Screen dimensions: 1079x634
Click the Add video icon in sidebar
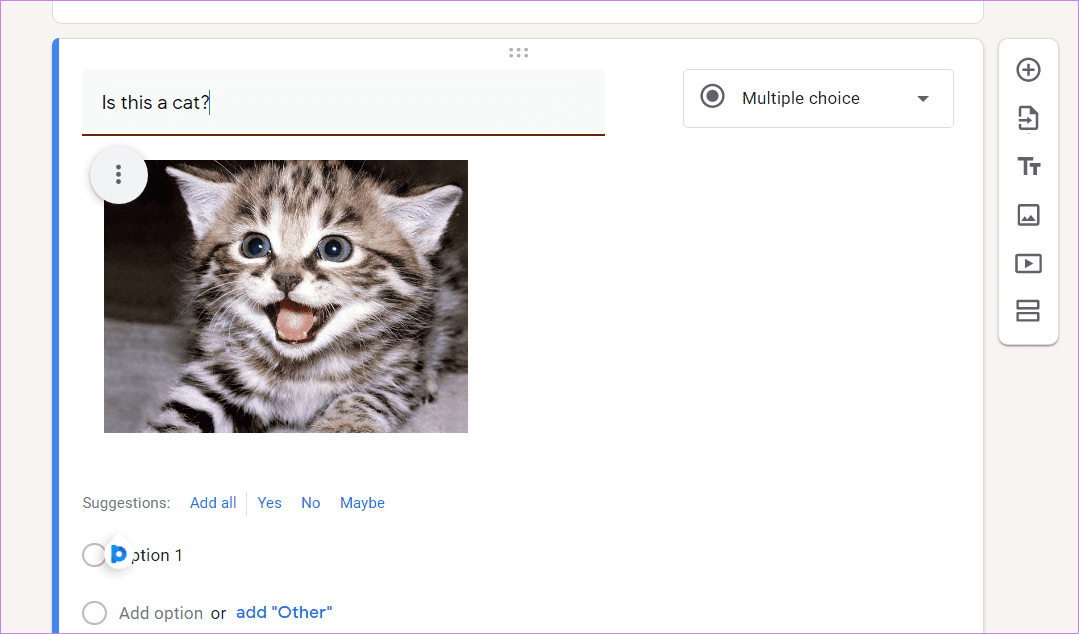pyautogui.click(x=1028, y=263)
